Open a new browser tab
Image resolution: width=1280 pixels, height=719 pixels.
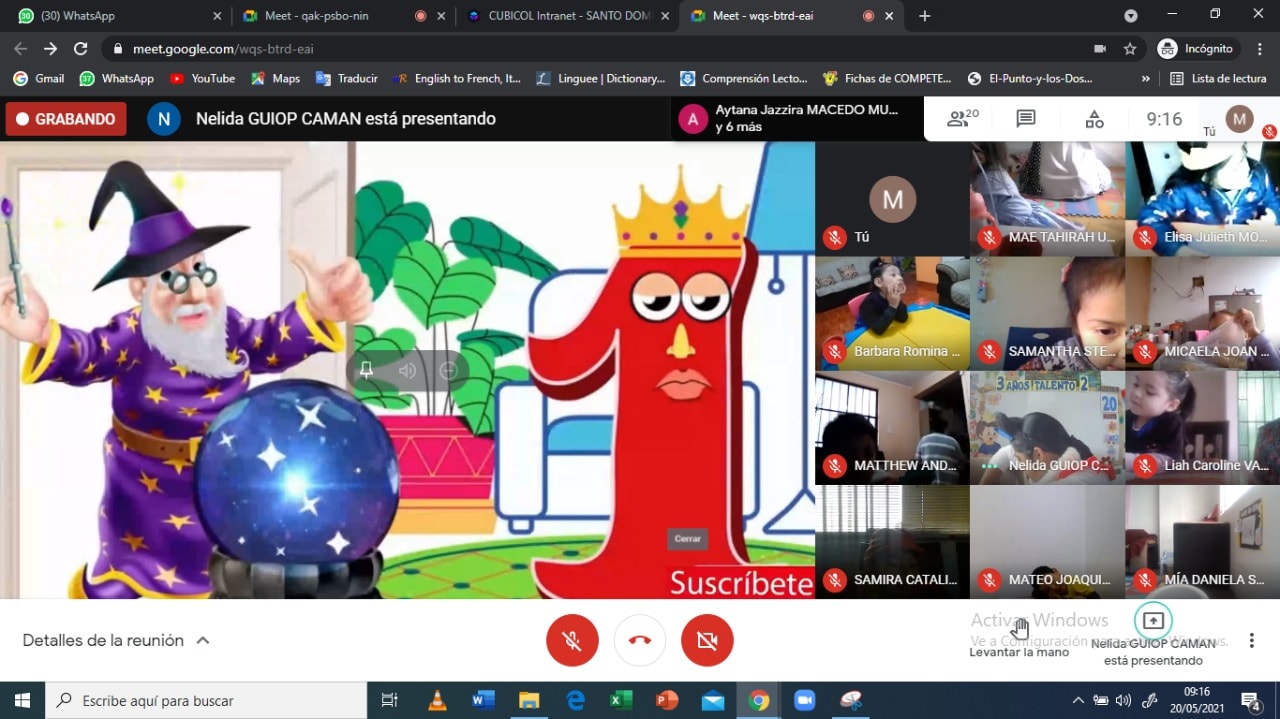click(x=924, y=16)
